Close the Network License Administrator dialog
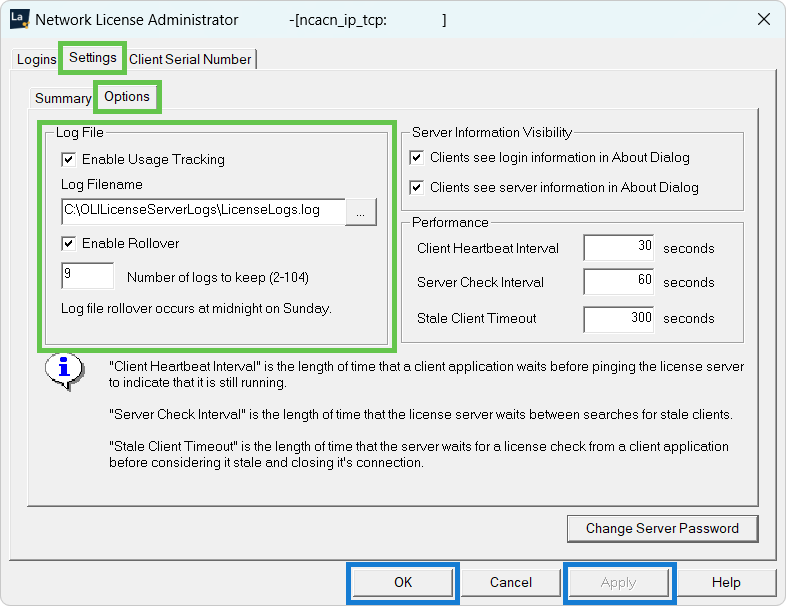Screen dimensions: 786x606 point(763,20)
